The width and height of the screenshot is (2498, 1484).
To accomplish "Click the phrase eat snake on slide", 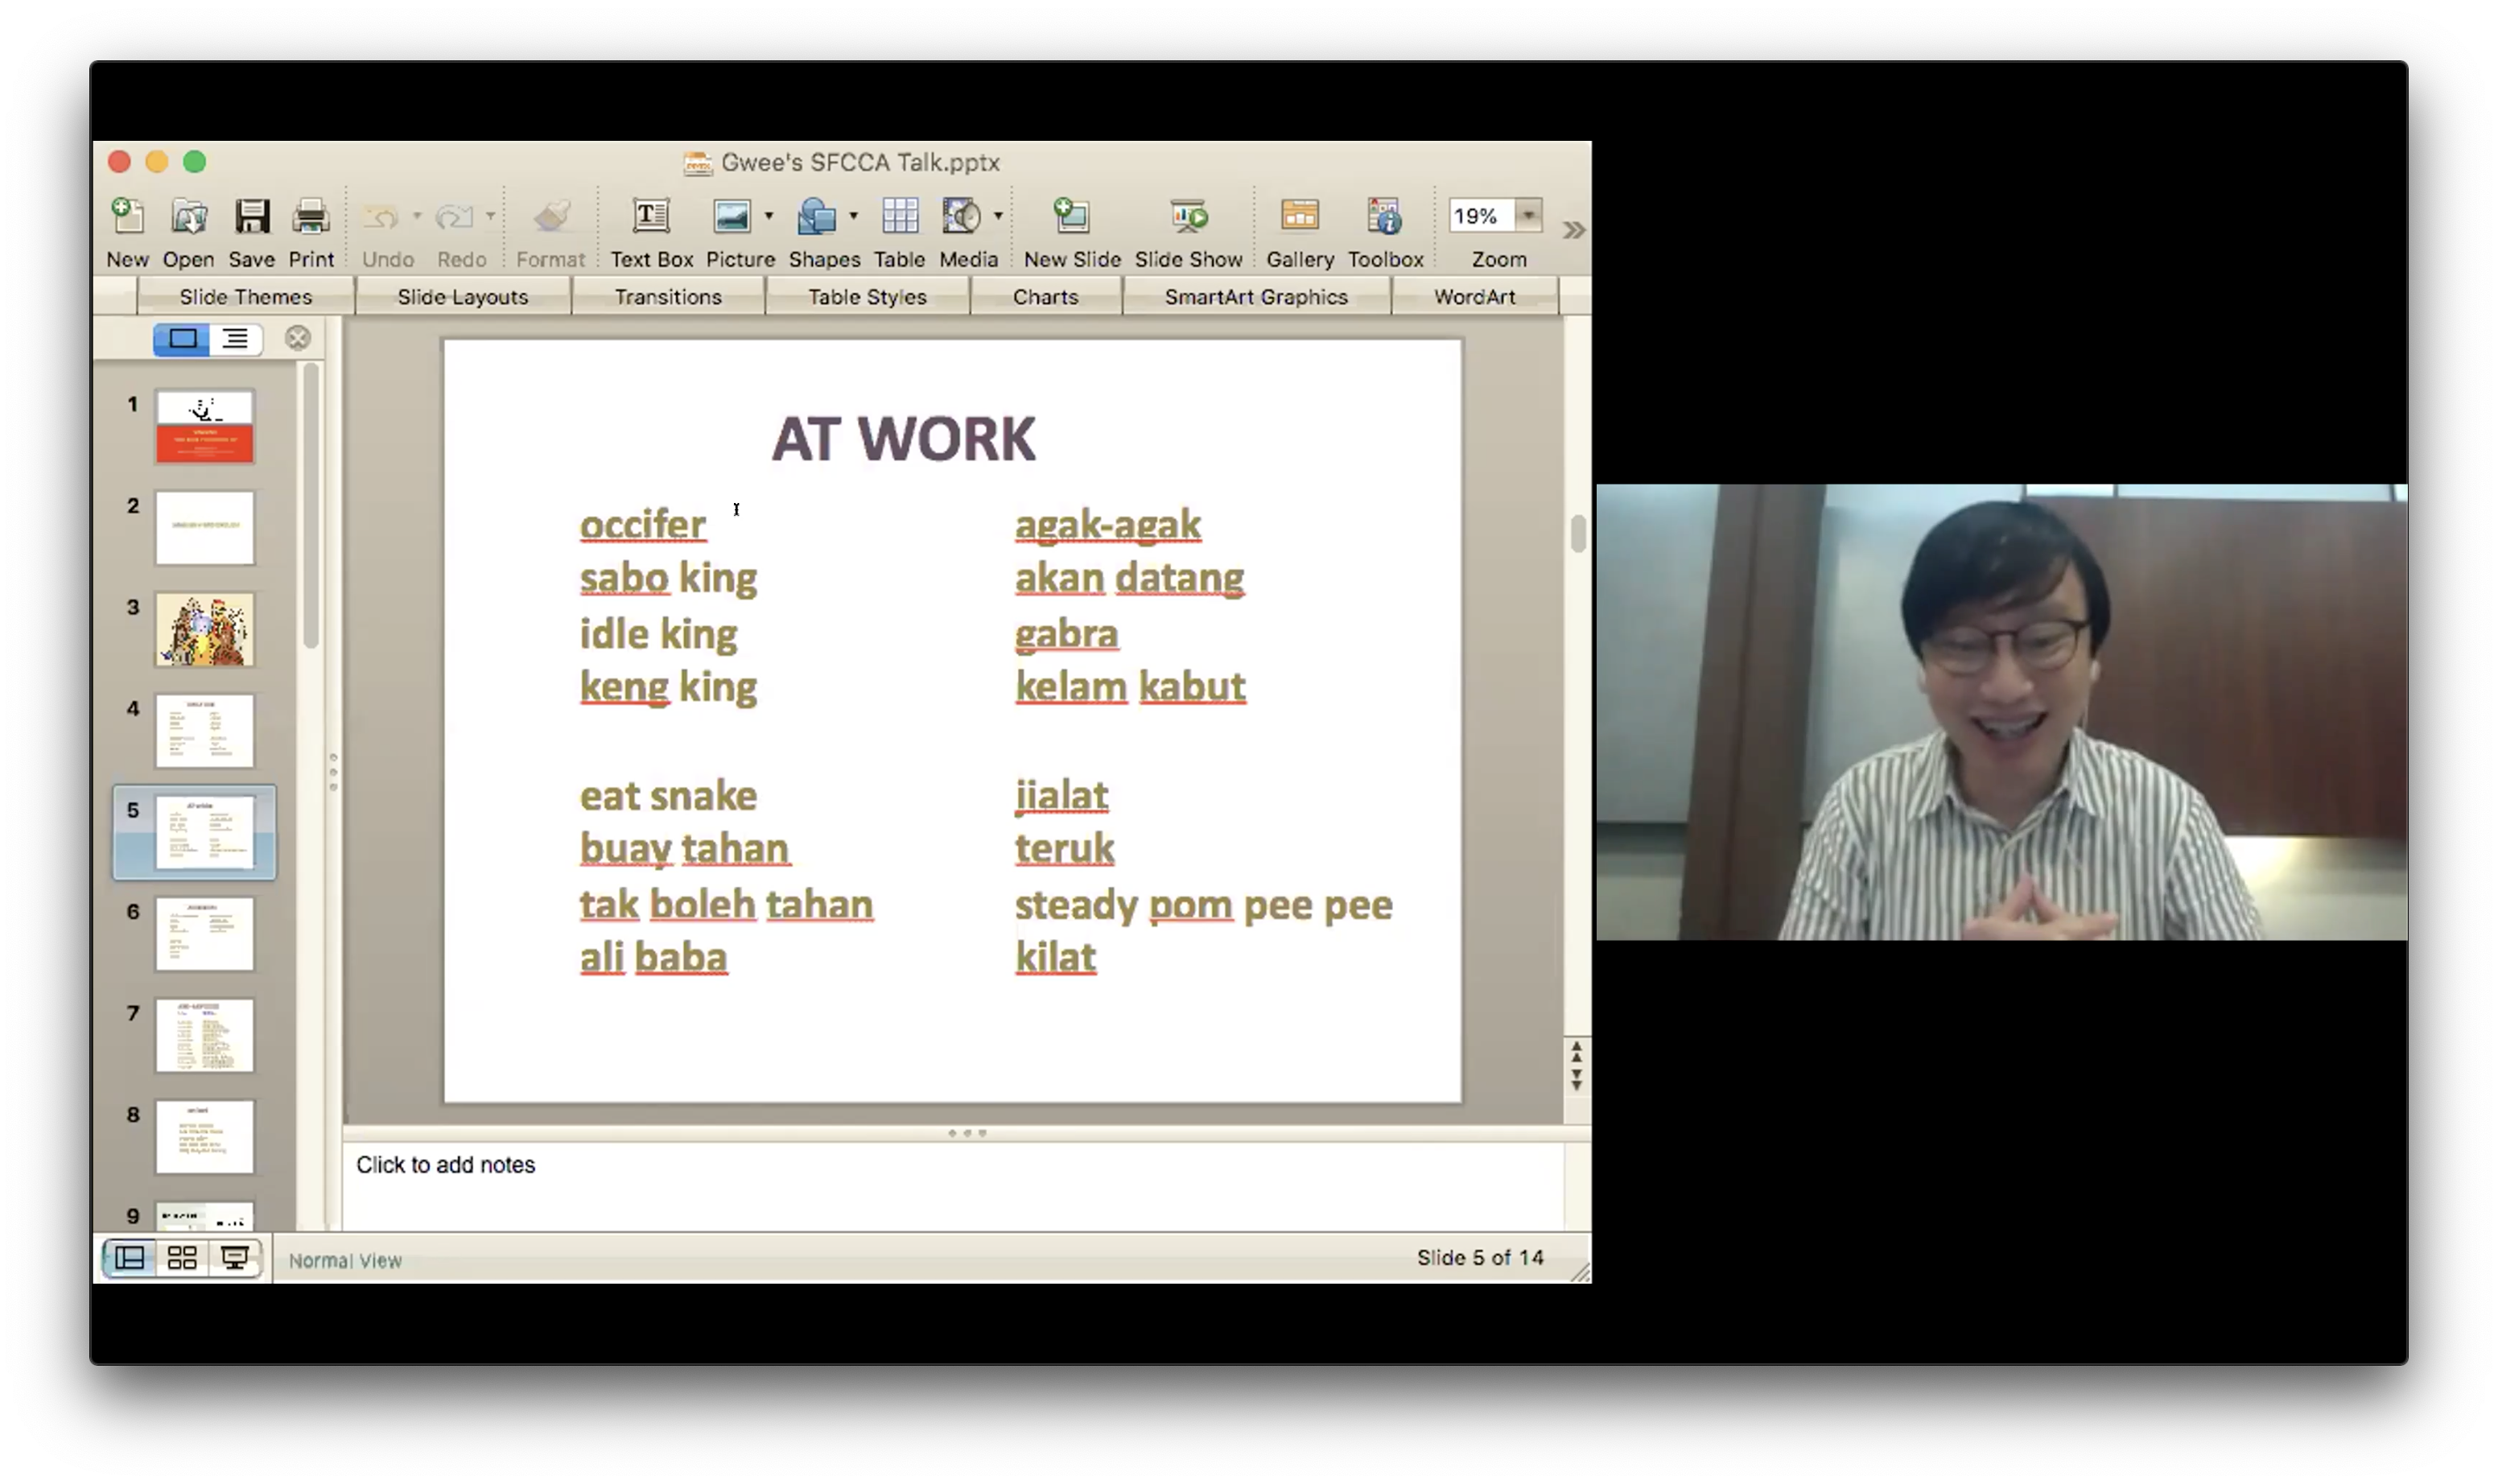I will click(x=668, y=796).
